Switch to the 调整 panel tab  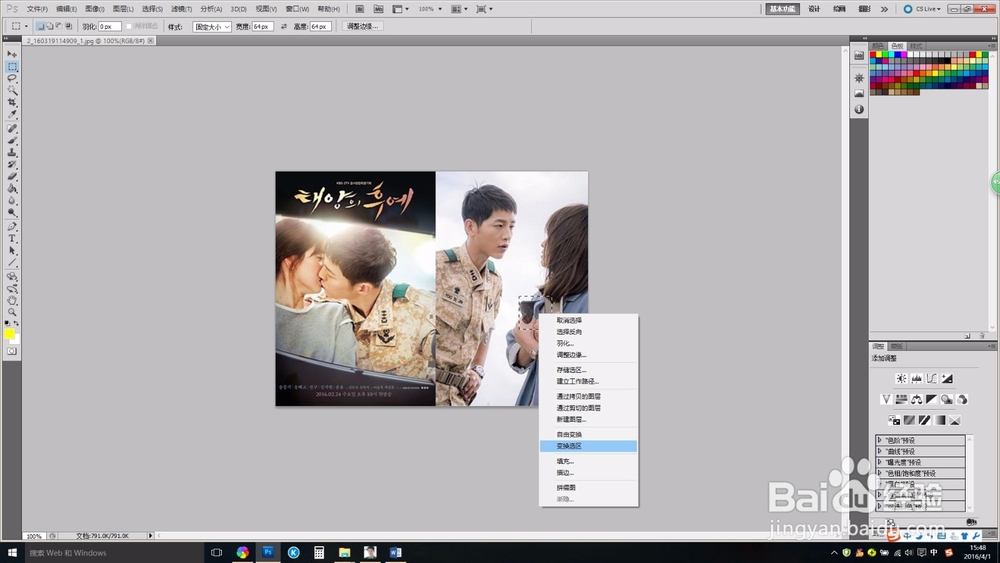click(878, 346)
